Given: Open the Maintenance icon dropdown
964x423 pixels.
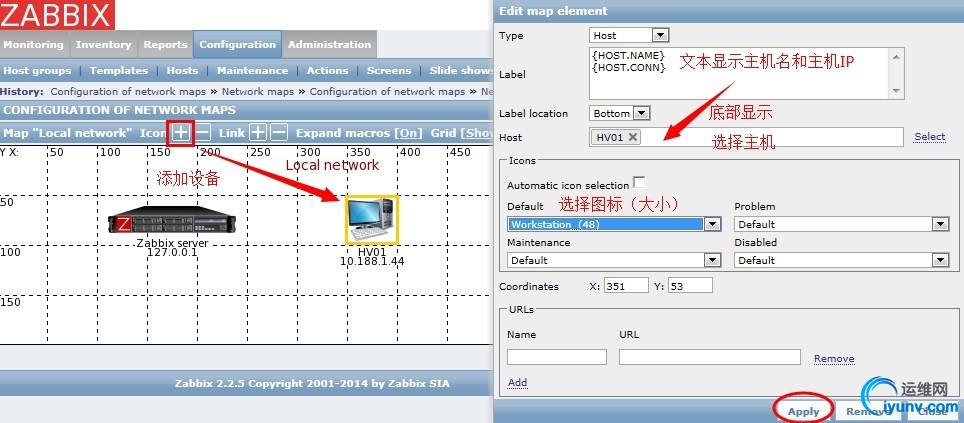Looking at the screenshot, I should (x=614, y=260).
